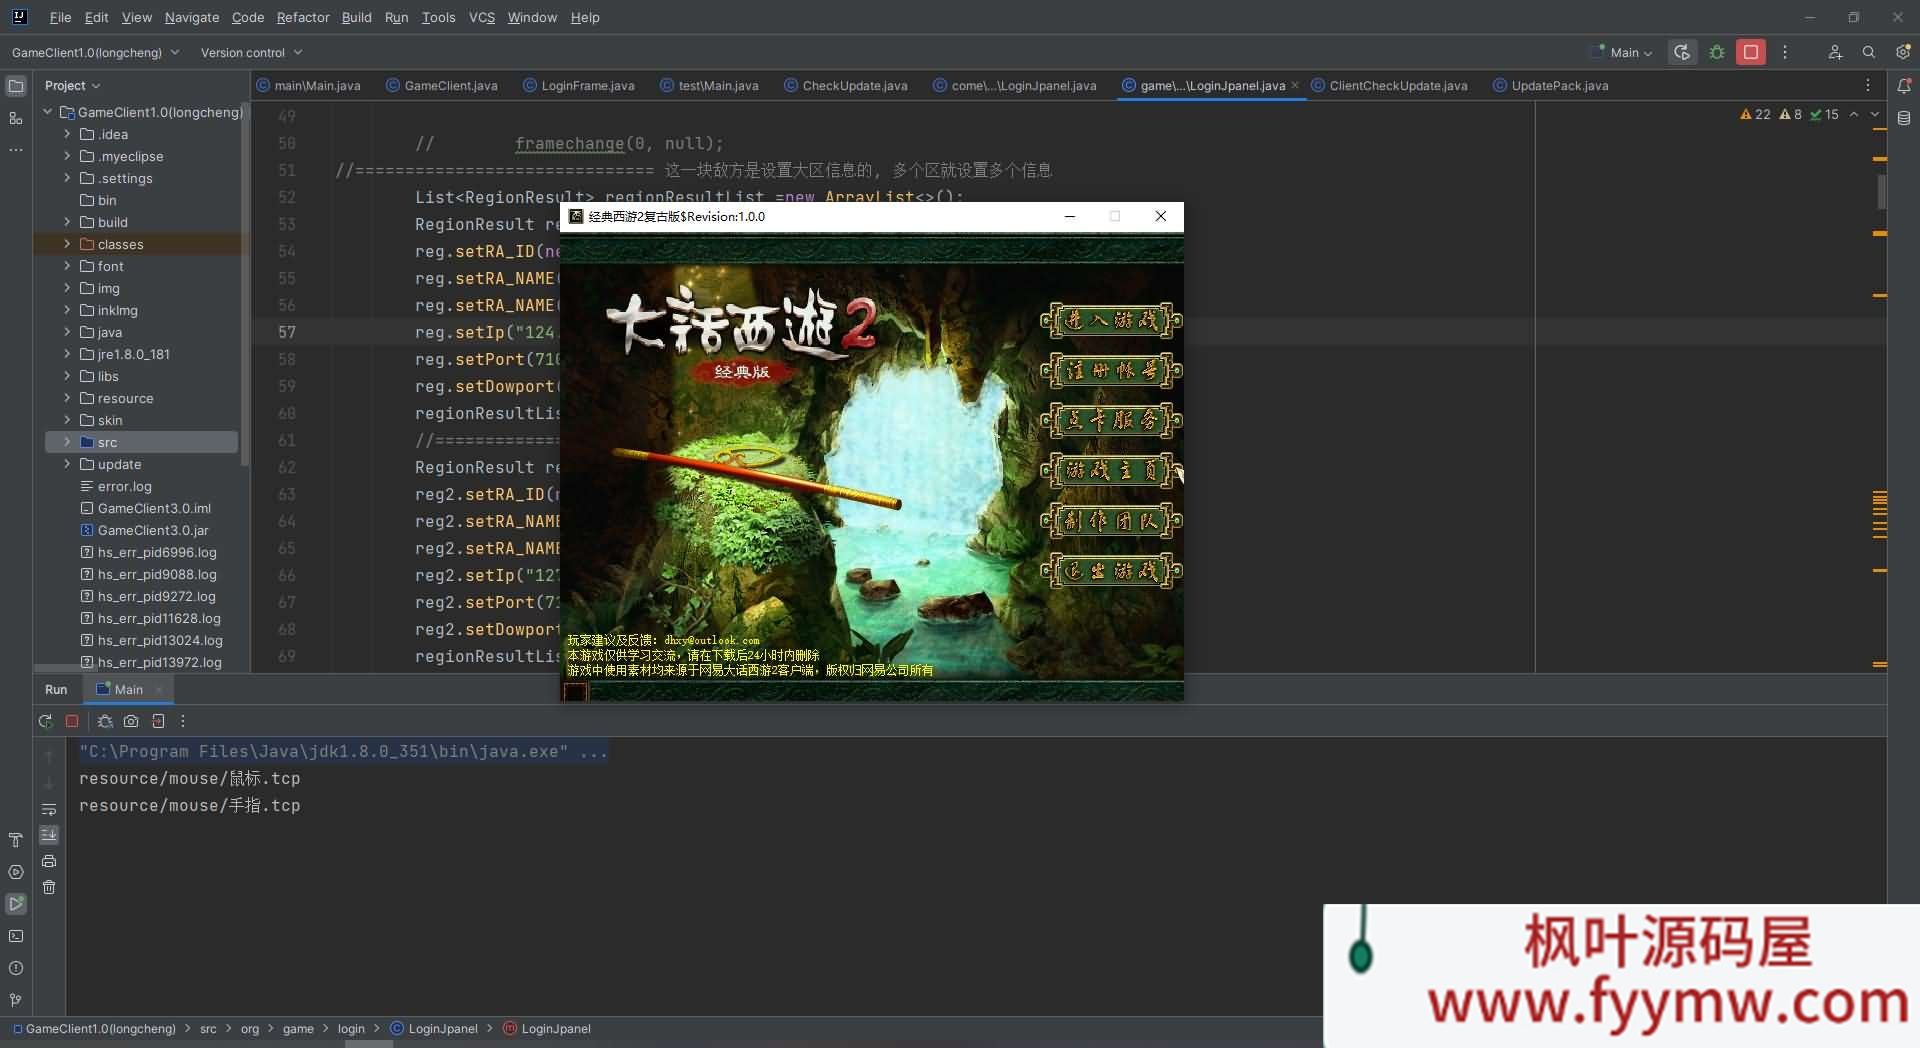Click the camera thread dump icon
The height and width of the screenshot is (1048, 1920).
coord(131,721)
